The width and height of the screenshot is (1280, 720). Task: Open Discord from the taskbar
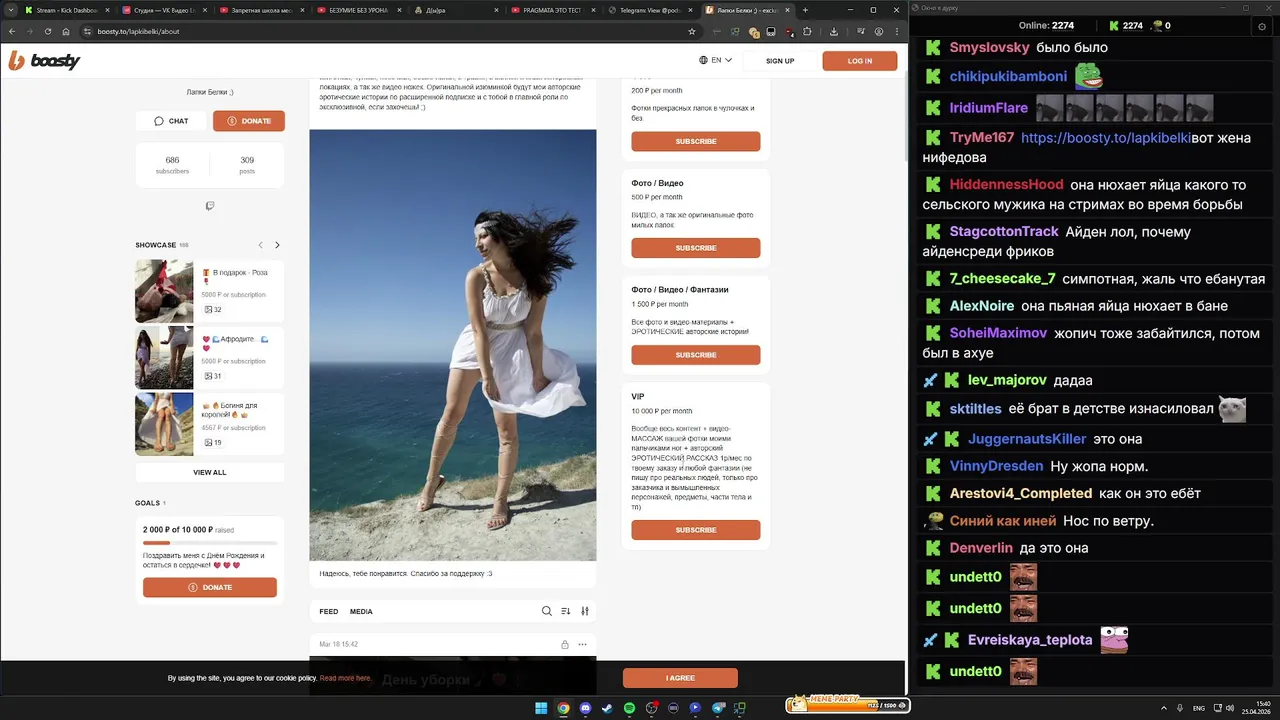coord(585,708)
